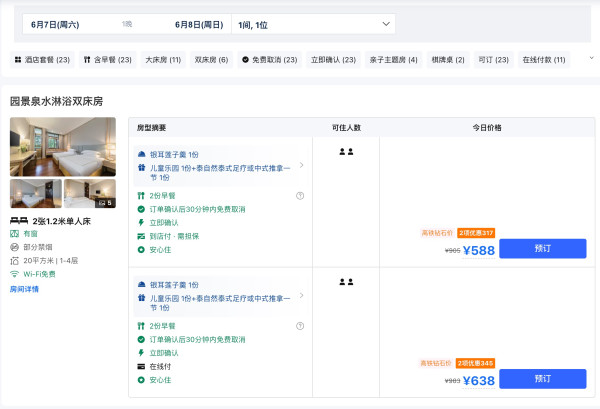
Task: Click the Wi-Fi icon beside Wi-Fi免费
Action: (x=14, y=274)
